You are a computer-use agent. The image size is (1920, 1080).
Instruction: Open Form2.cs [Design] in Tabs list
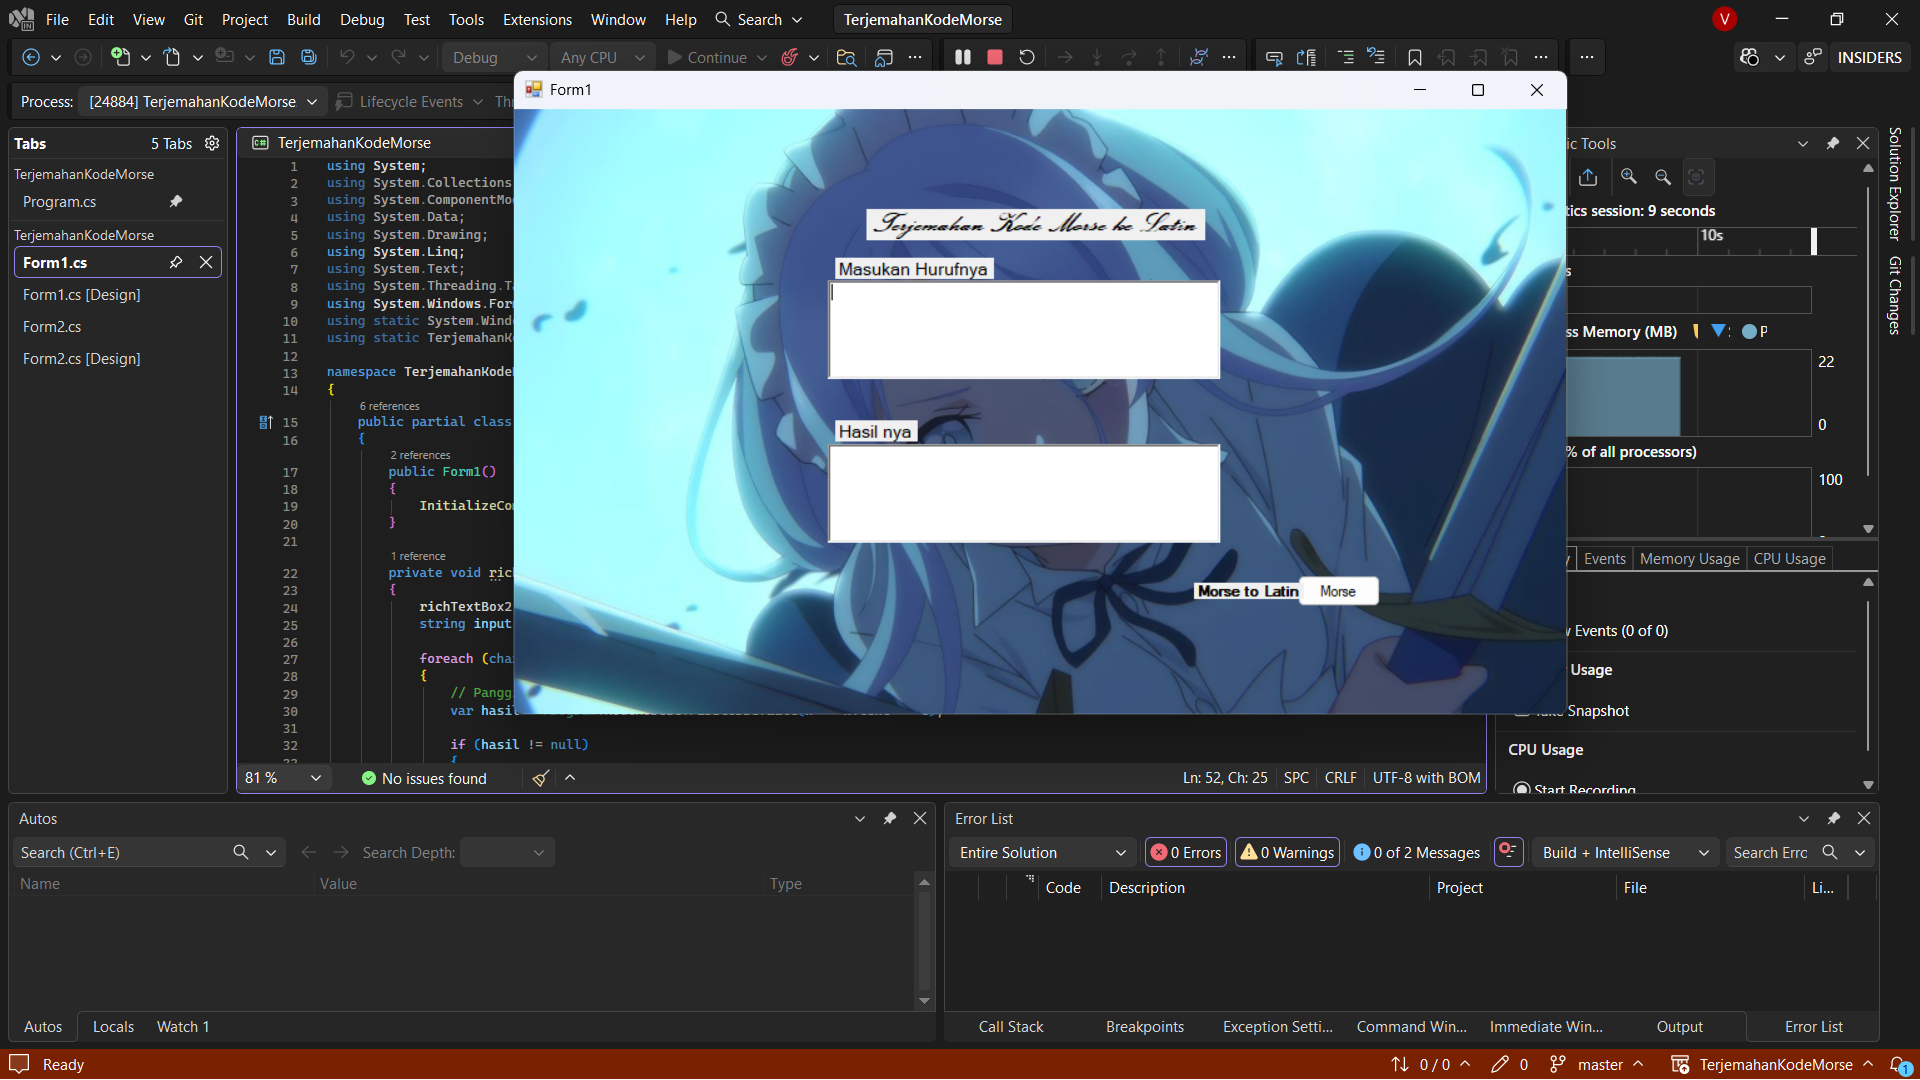[82, 358]
